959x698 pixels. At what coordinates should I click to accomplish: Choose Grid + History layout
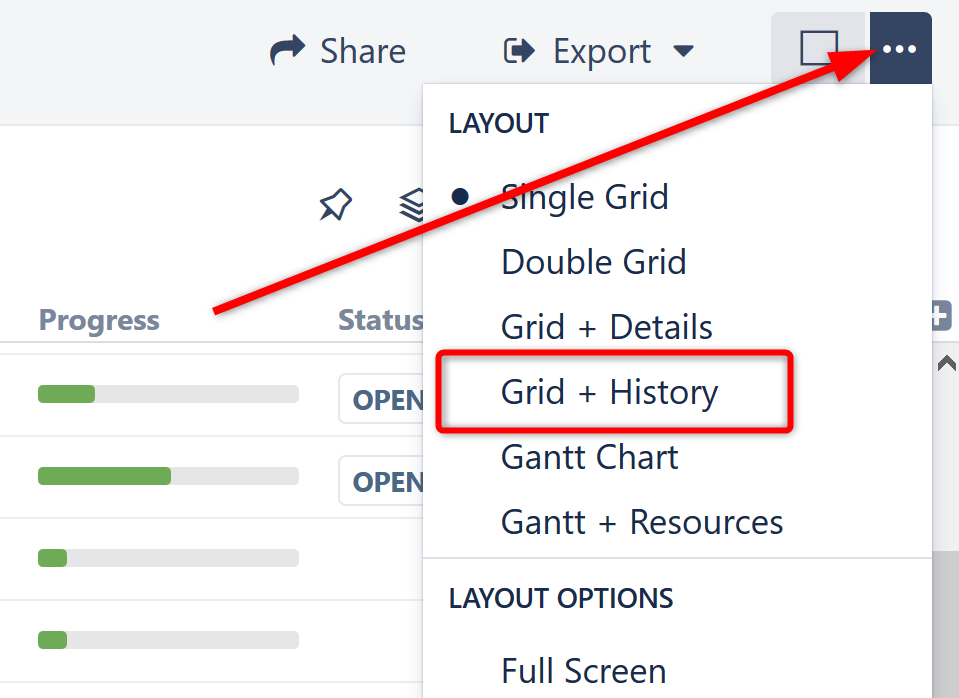coord(609,392)
